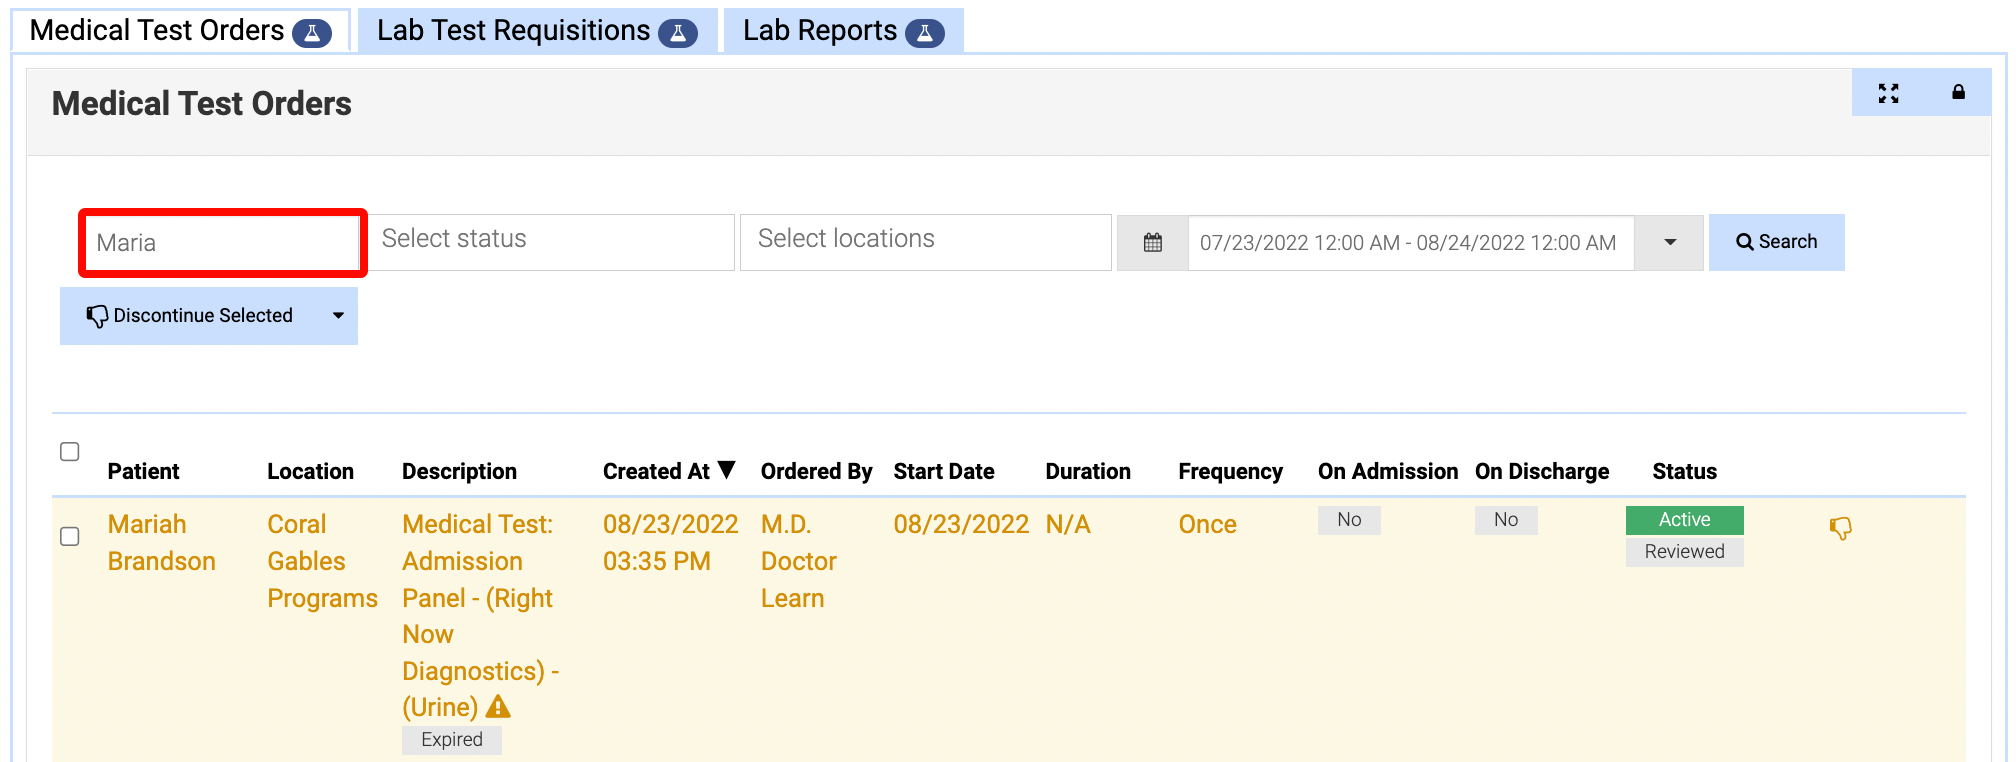Open the Select status dropdown
2016x762 pixels.
[552, 241]
